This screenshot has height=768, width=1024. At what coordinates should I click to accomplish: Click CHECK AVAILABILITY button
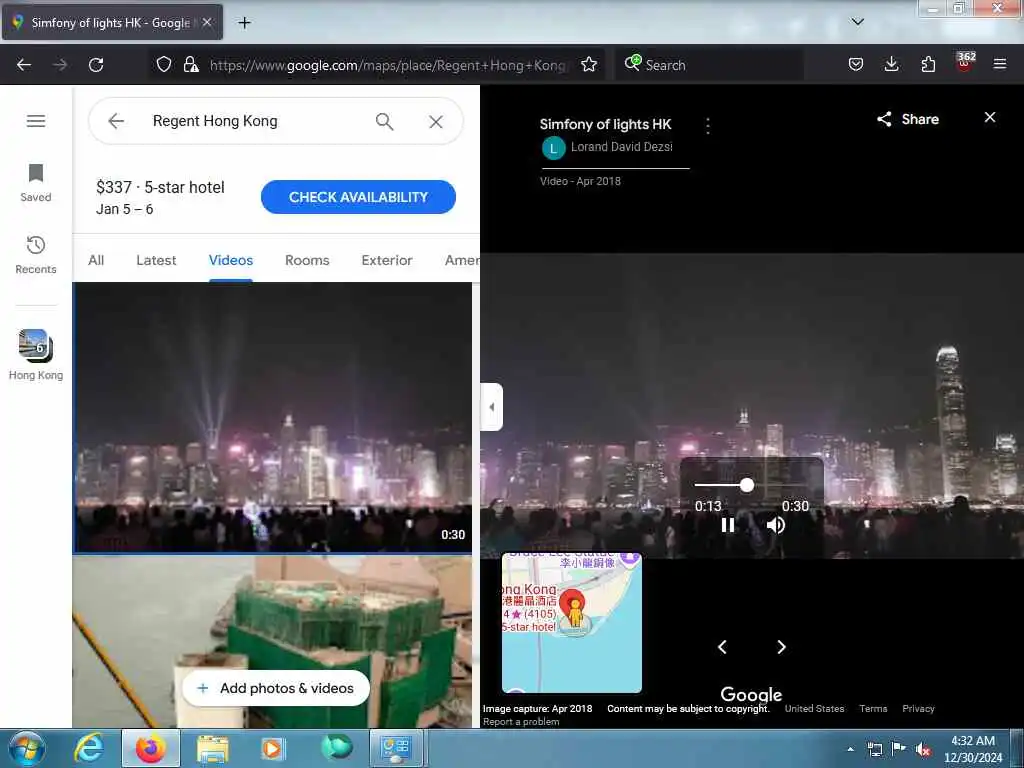click(x=358, y=197)
